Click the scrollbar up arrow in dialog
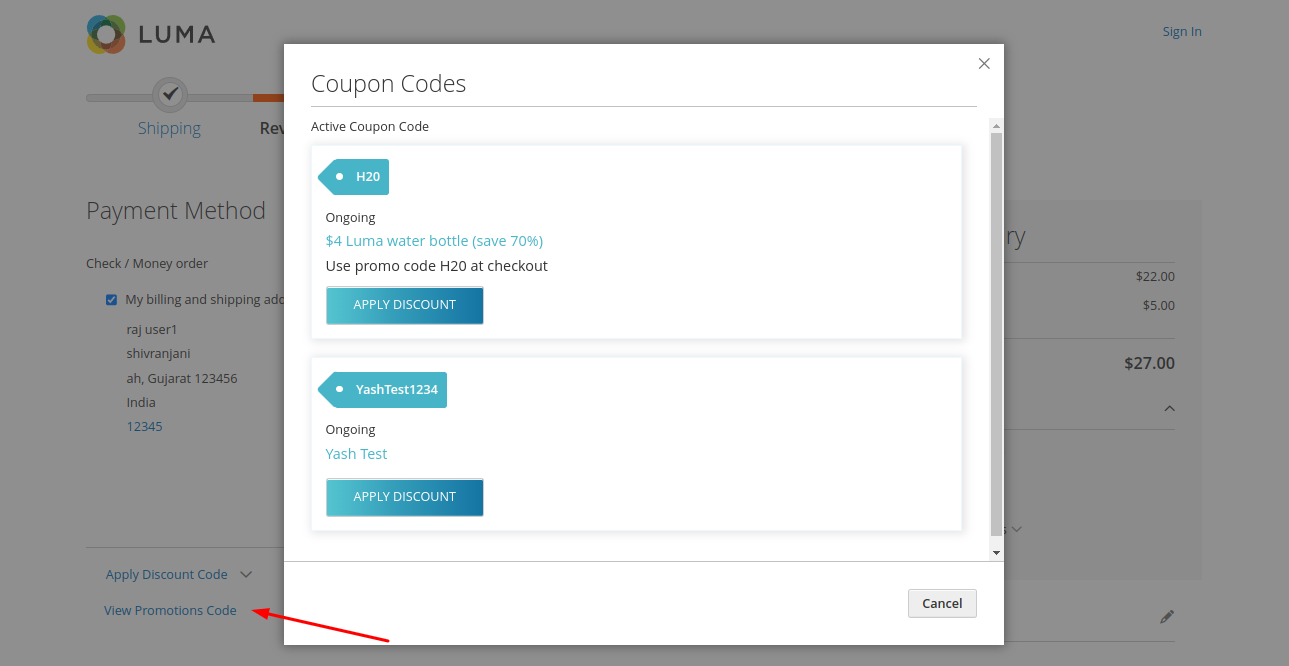 [x=996, y=126]
